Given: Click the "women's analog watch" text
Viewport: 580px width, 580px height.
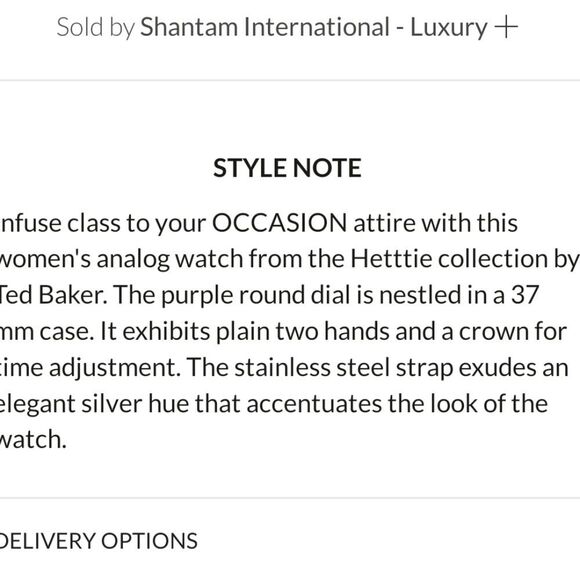Looking at the screenshot, I should click(x=121, y=259).
